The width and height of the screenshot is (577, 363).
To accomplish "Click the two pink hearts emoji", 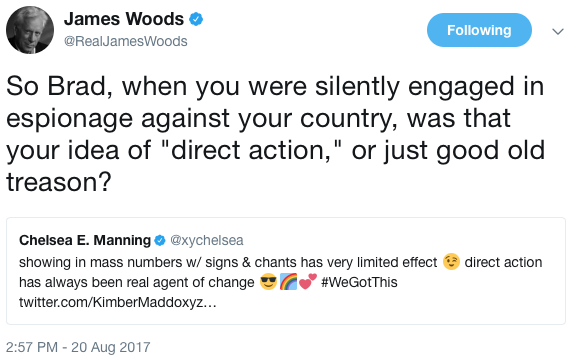I will pyautogui.click(x=308, y=282).
